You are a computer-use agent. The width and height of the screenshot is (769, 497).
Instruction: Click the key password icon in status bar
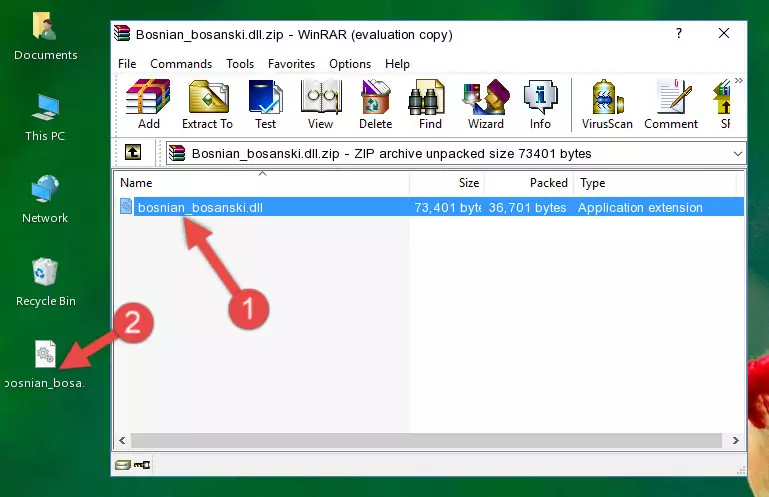[142, 464]
